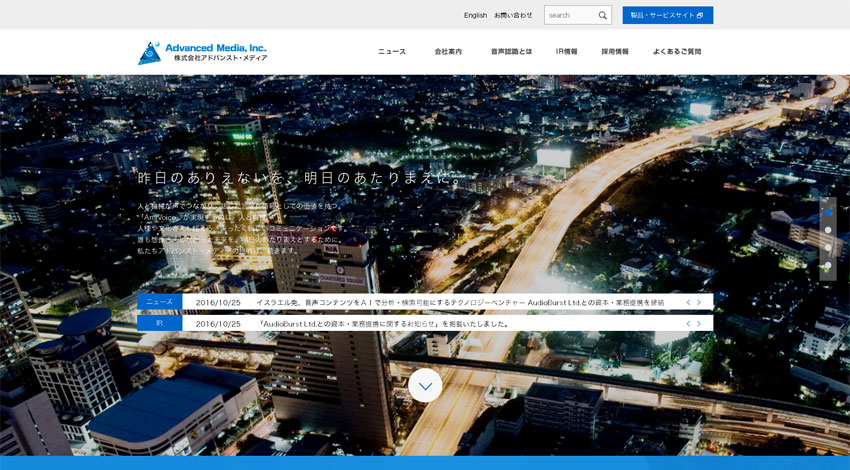Select the first (blue) slide indicator dot
850x470 pixels.
(828, 213)
